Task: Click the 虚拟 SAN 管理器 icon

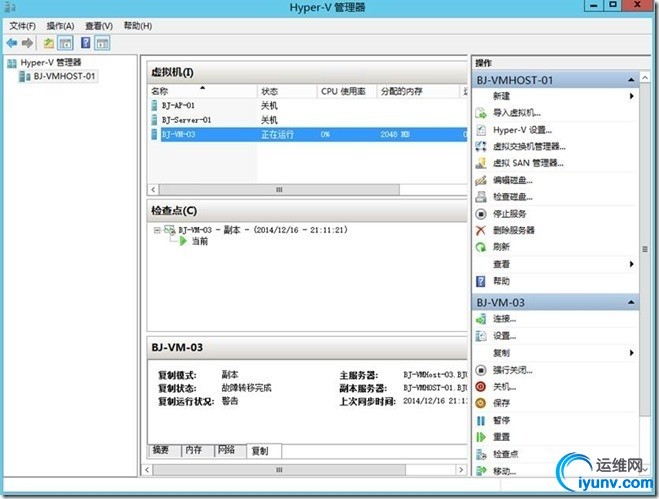Action: click(481, 163)
